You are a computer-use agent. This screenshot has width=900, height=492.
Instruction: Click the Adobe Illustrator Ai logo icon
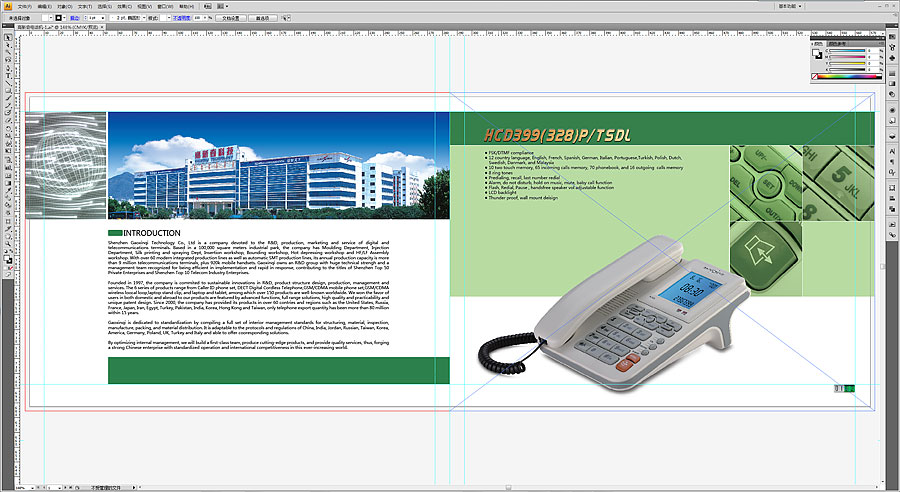pyautogui.click(x=6, y=5)
